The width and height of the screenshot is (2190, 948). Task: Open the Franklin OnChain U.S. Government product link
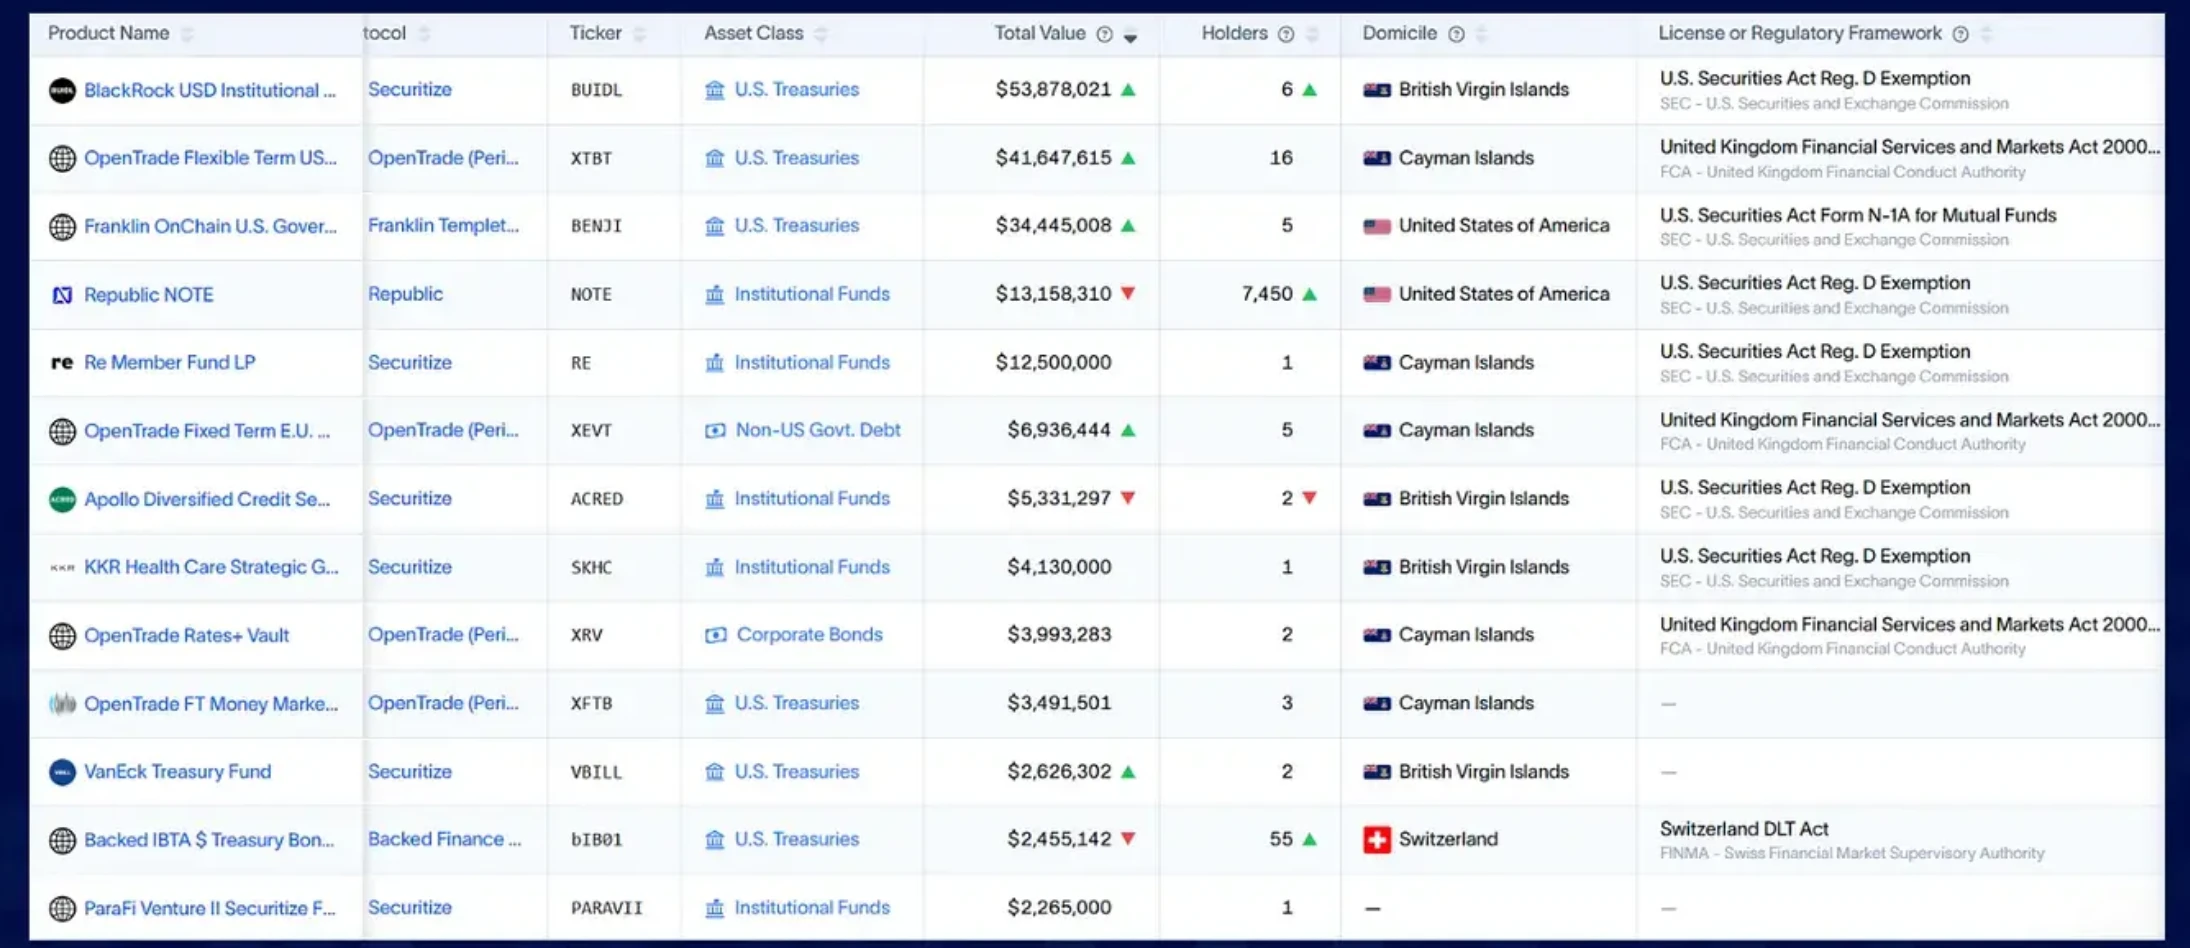click(x=210, y=227)
